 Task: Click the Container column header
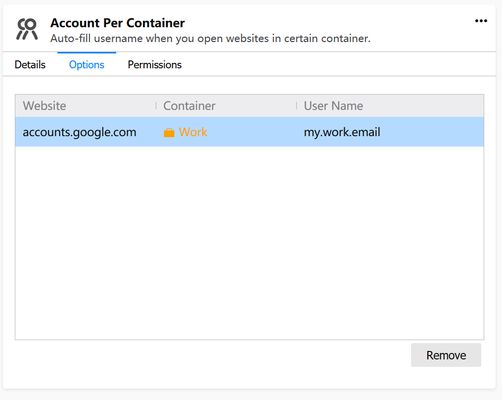pyautogui.click(x=226, y=106)
